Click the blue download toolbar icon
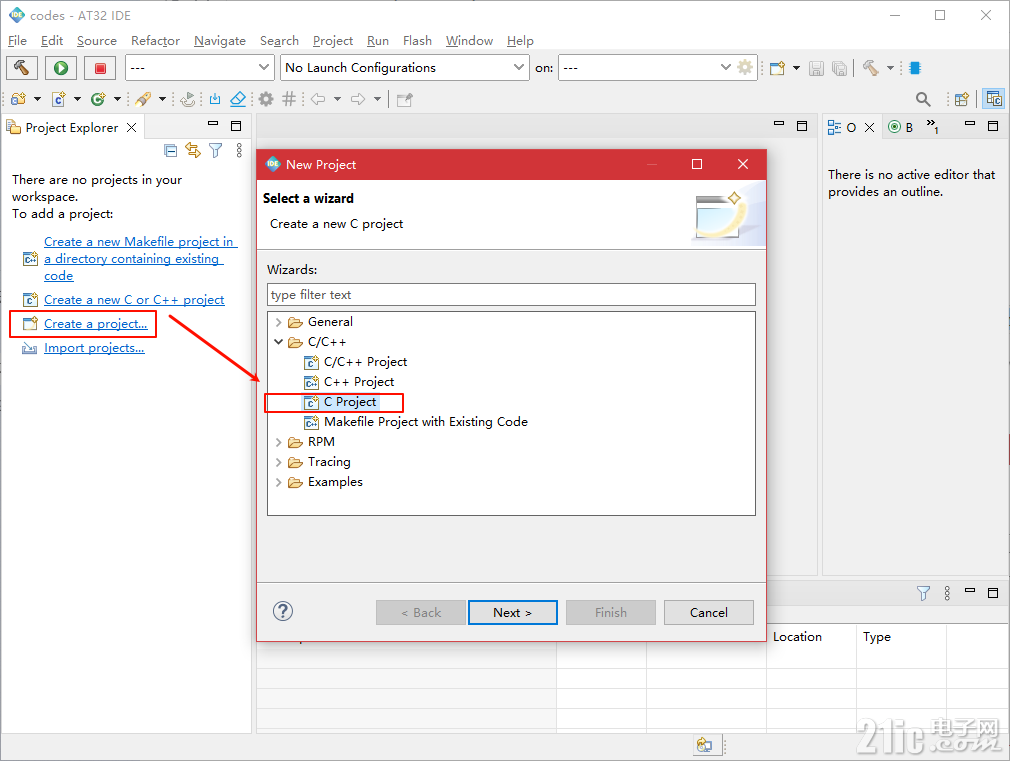The height and width of the screenshot is (761, 1010). tap(215, 99)
